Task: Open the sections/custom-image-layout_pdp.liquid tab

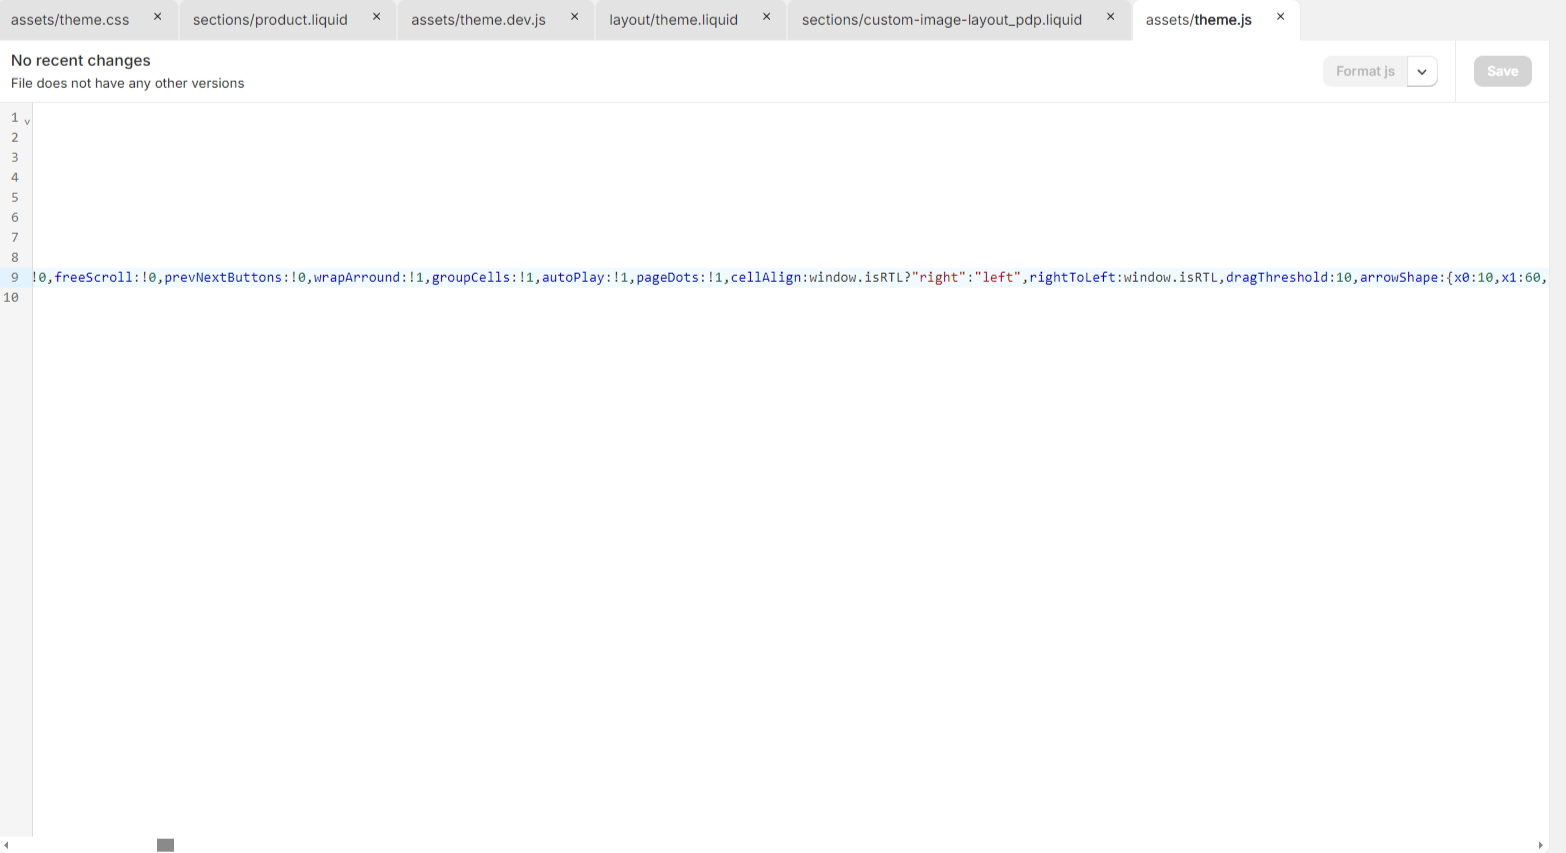Action: click(942, 20)
